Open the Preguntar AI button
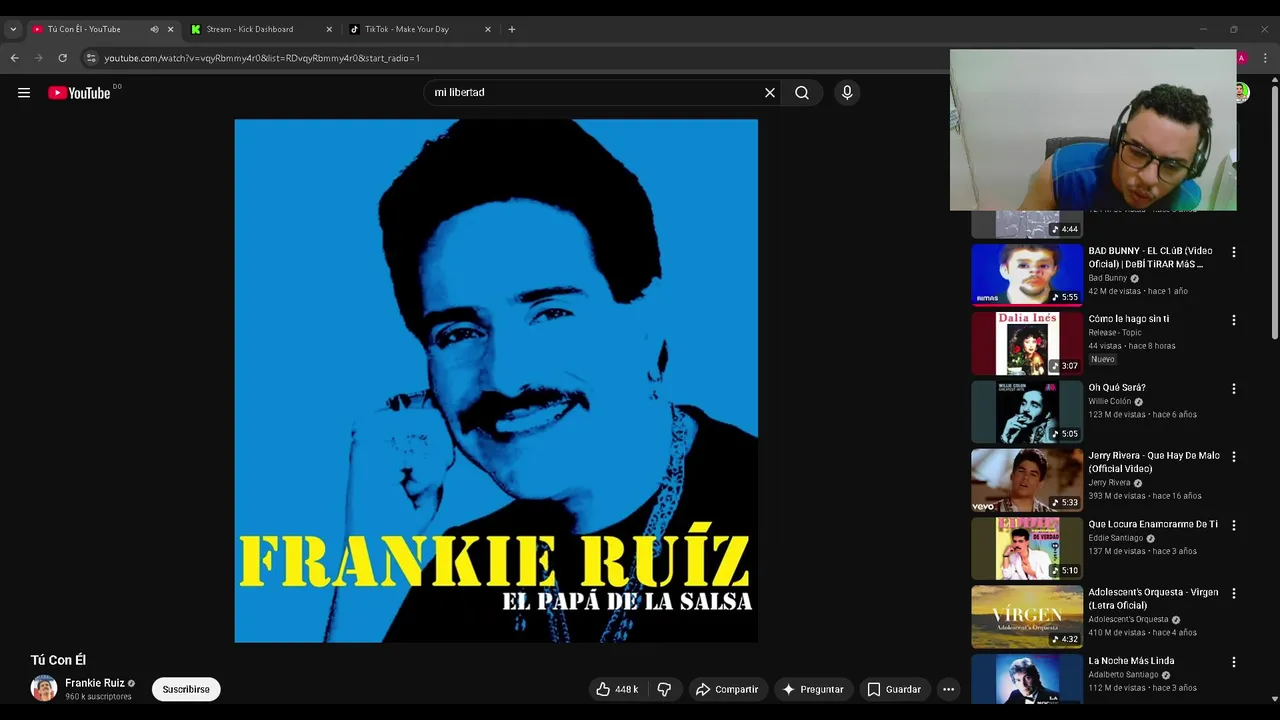 tap(813, 689)
